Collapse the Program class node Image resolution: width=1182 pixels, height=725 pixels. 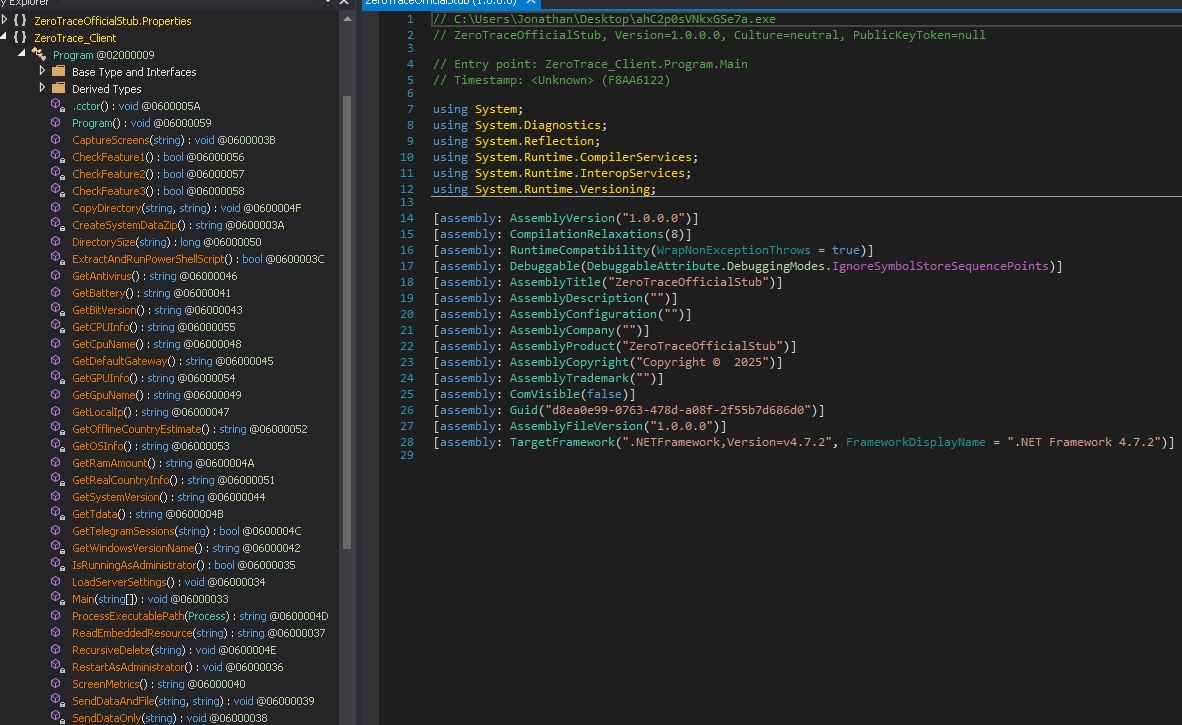click(22, 54)
